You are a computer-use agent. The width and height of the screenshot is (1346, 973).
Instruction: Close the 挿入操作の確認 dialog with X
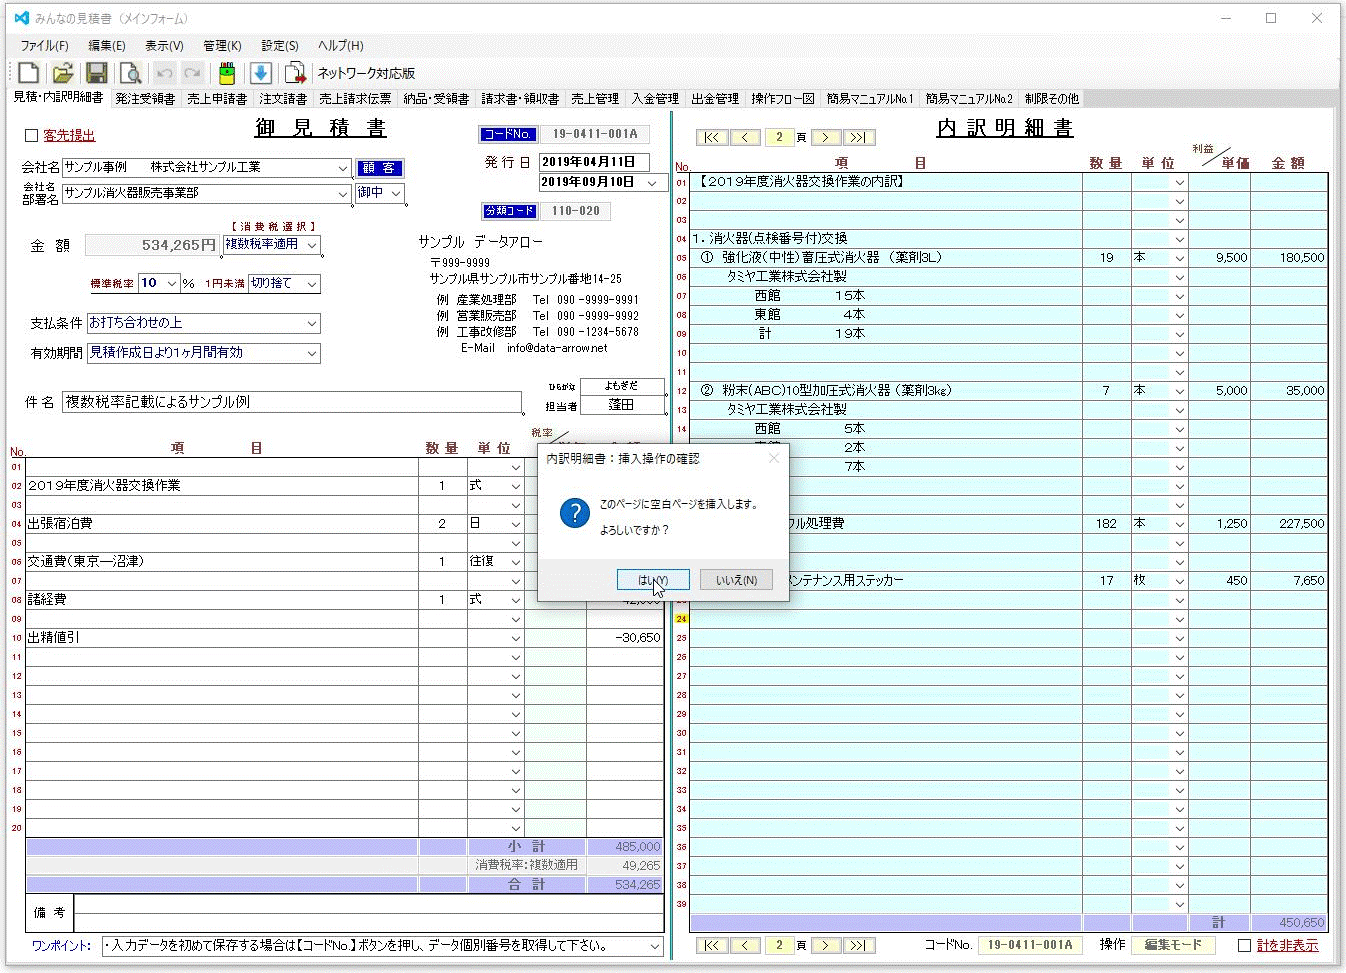(773, 458)
